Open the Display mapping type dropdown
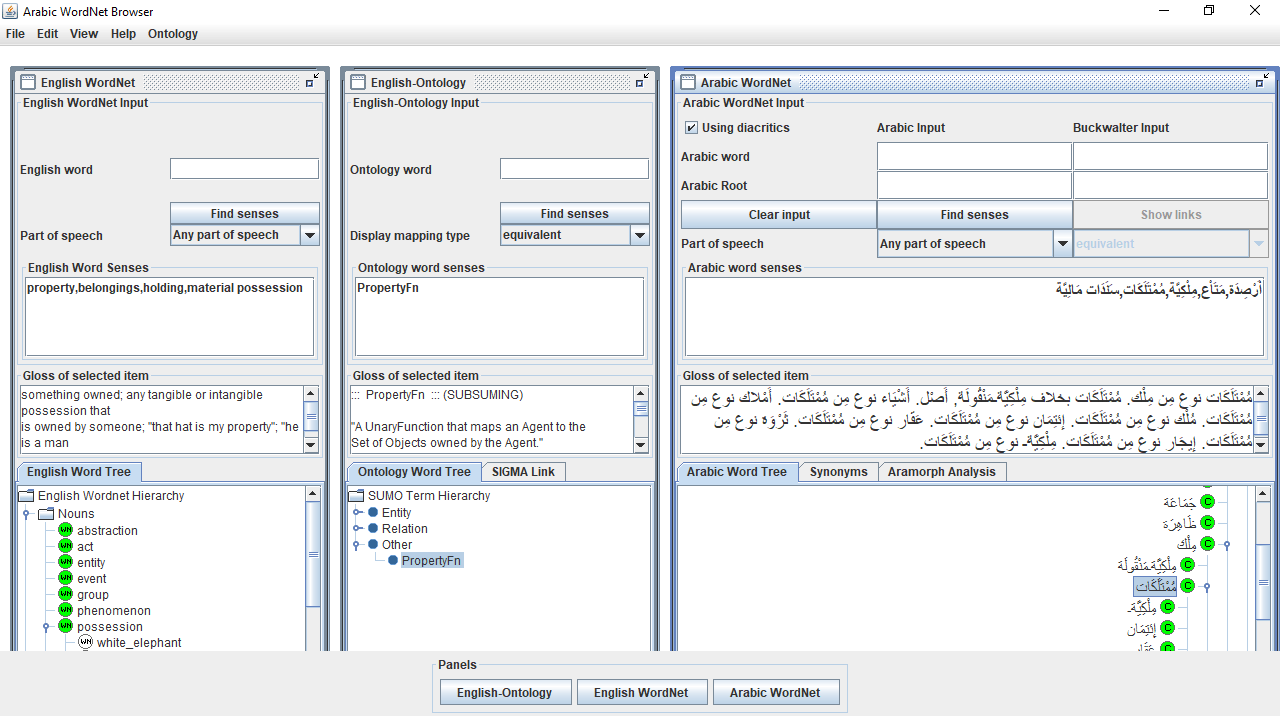Image resolution: width=1280 pixels, height=716 pixels. click(x=640, y=235)
